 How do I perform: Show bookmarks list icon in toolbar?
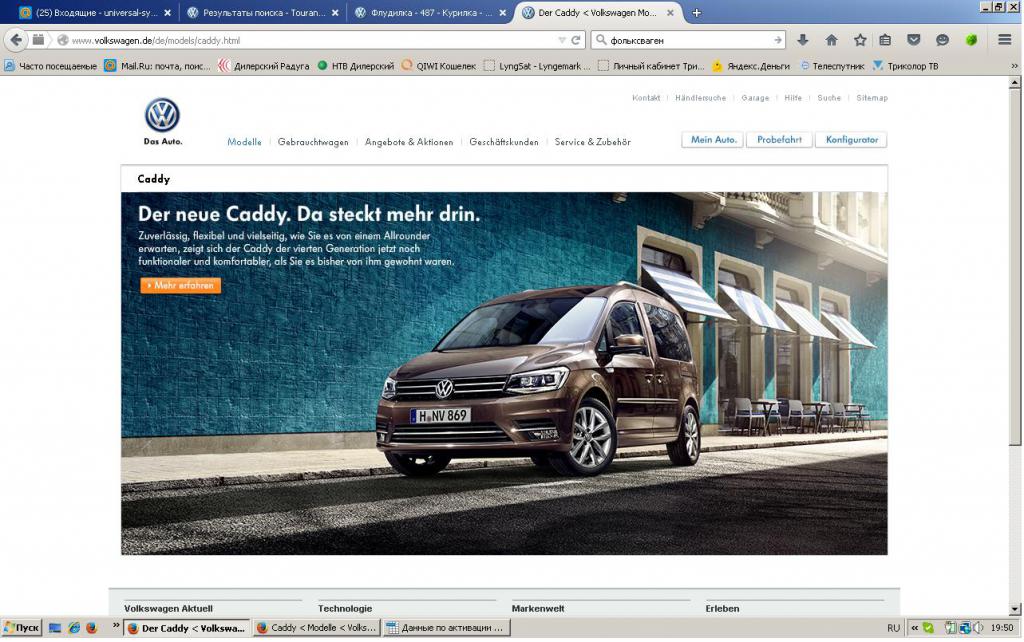885,40
